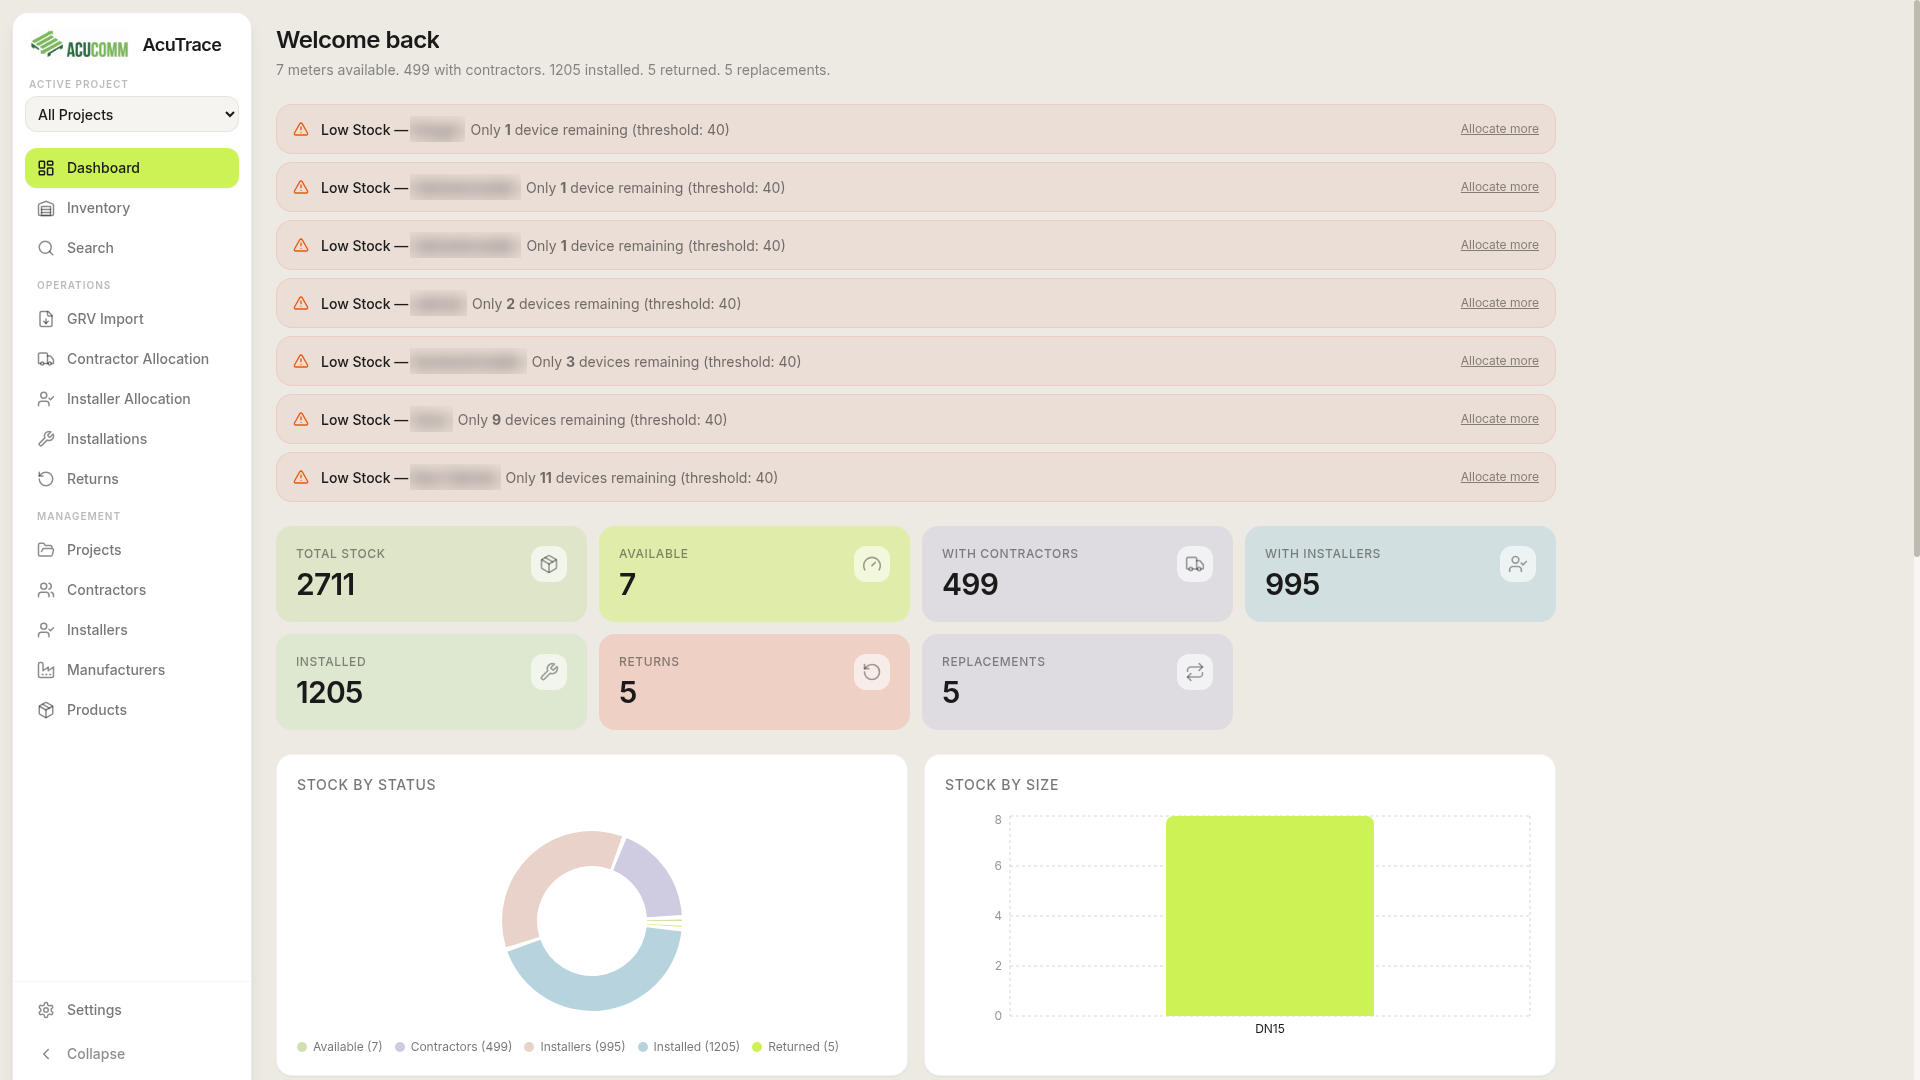Click the Settings gear icon

(x=46, y=1010)
